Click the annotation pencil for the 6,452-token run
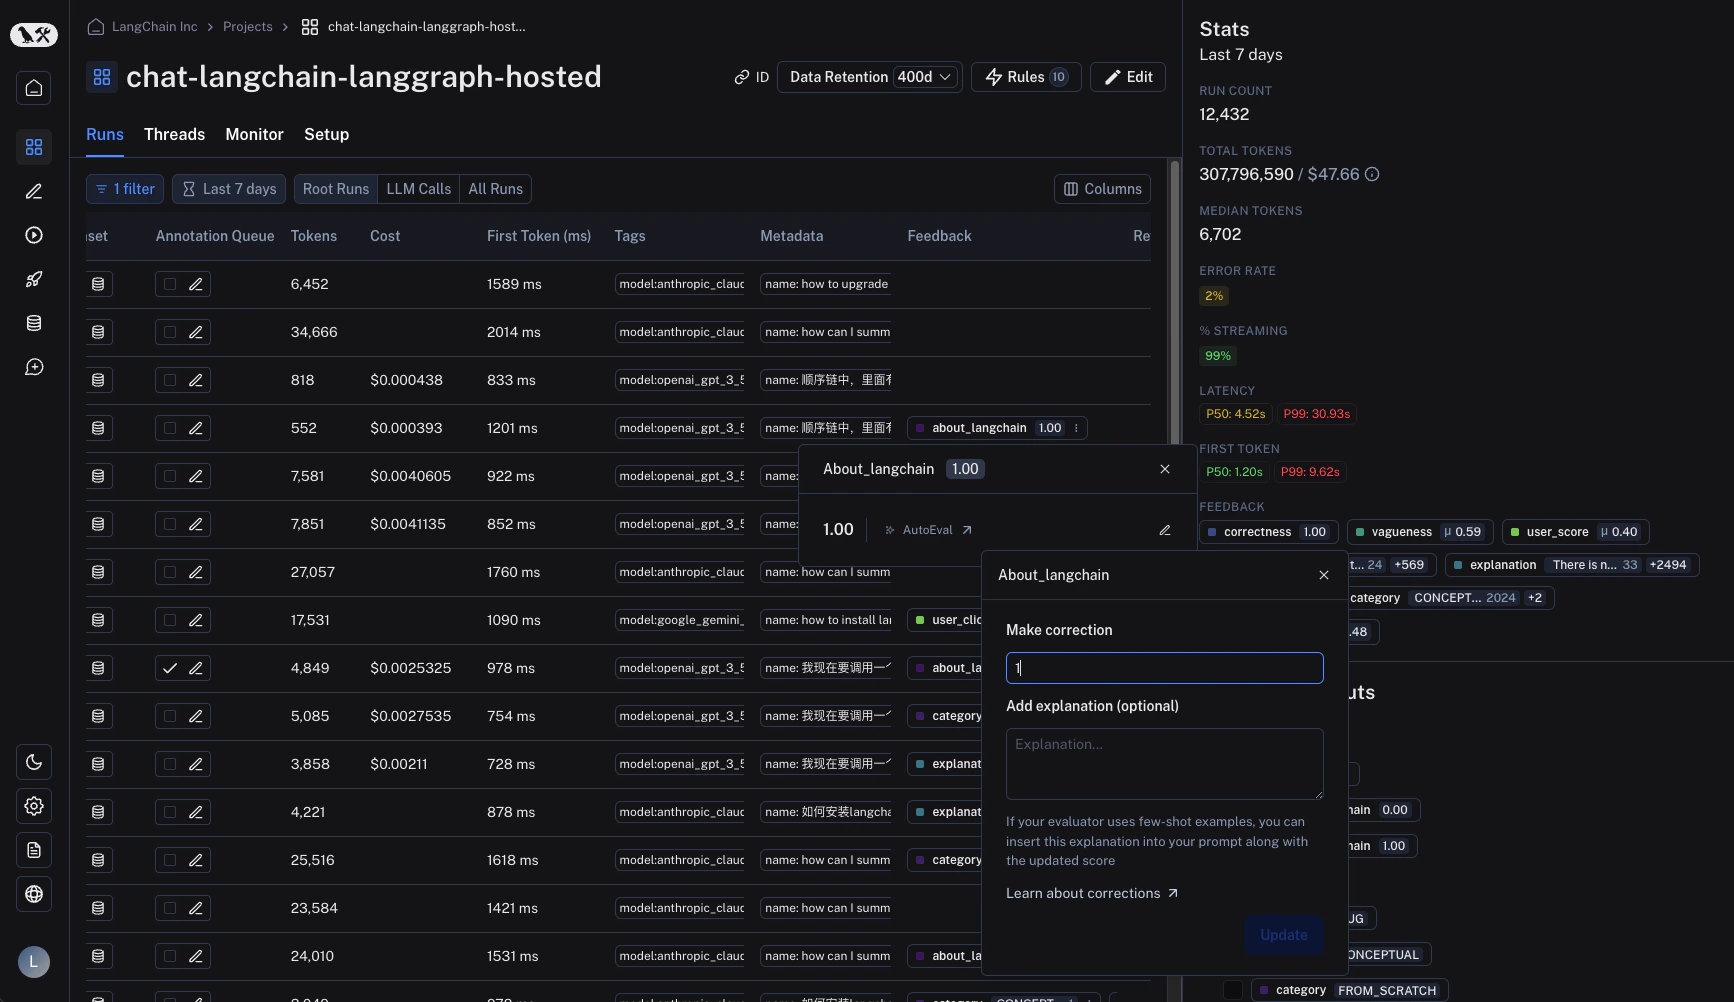1734x1002 pixels. click(196, 284)
